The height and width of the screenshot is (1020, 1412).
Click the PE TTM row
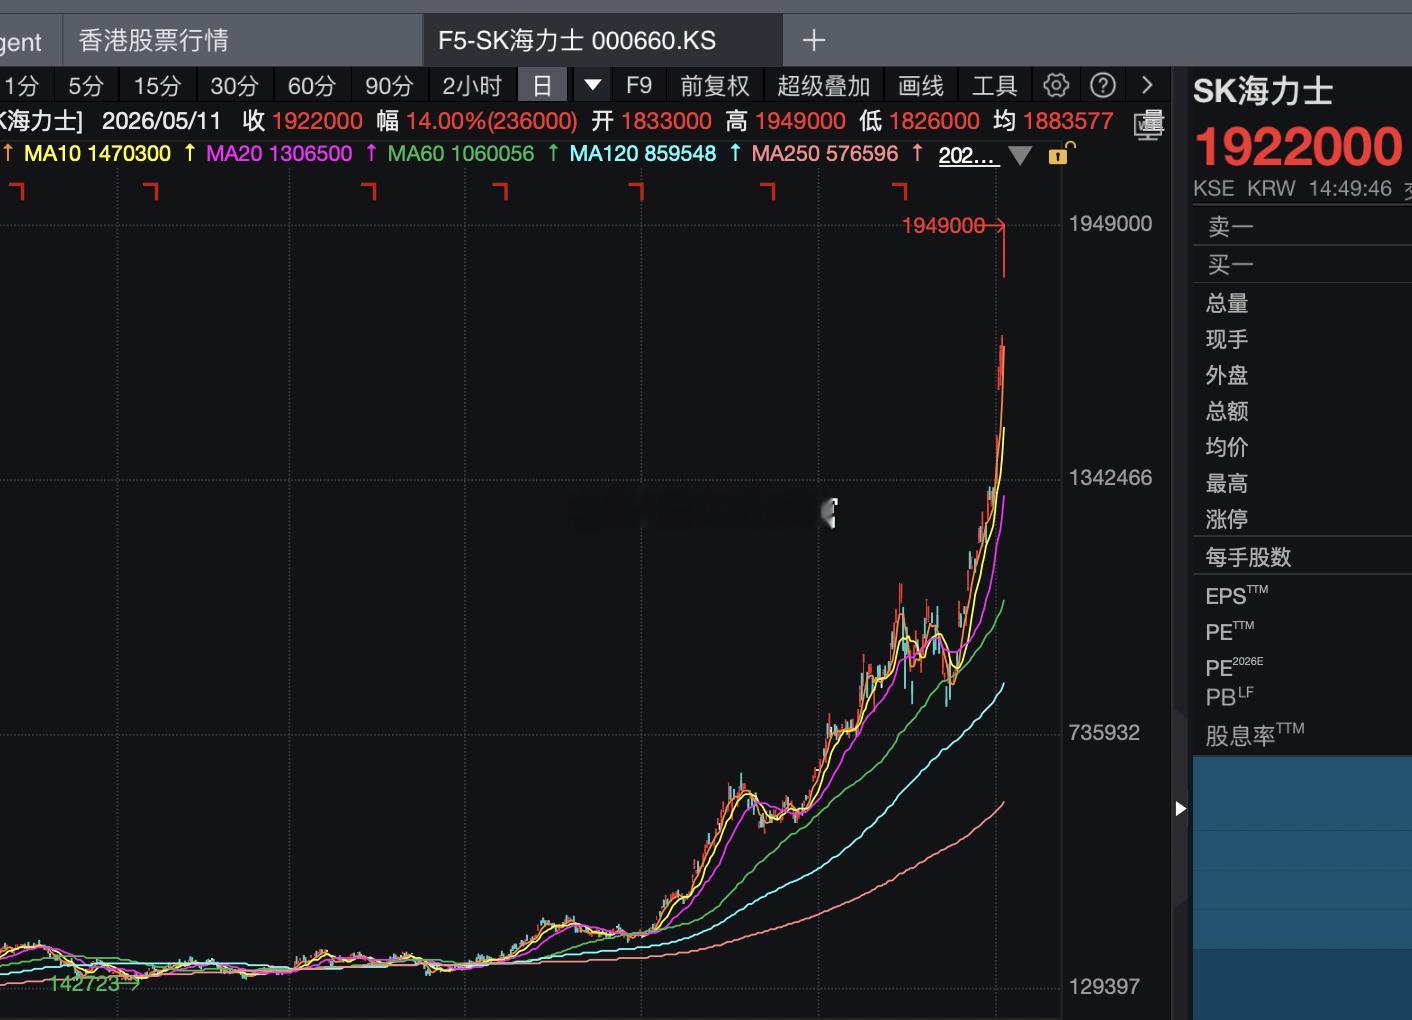coord(1302,631)
